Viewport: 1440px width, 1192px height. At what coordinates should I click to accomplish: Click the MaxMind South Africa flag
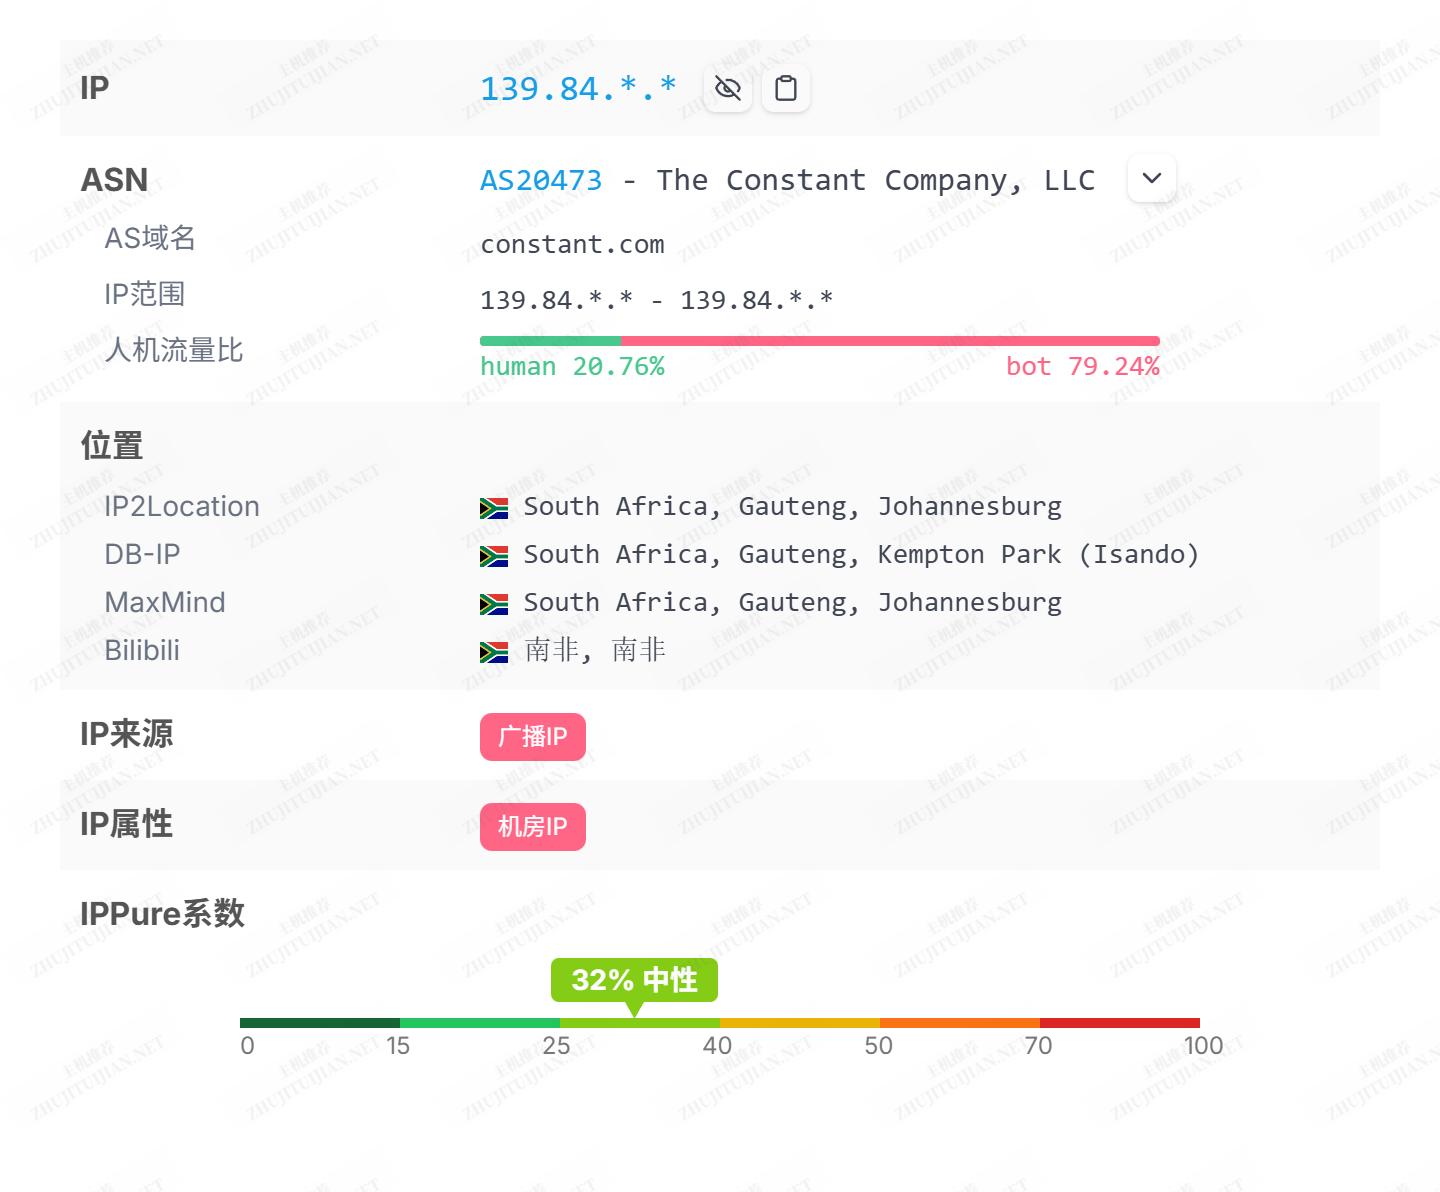click(494, 604)
